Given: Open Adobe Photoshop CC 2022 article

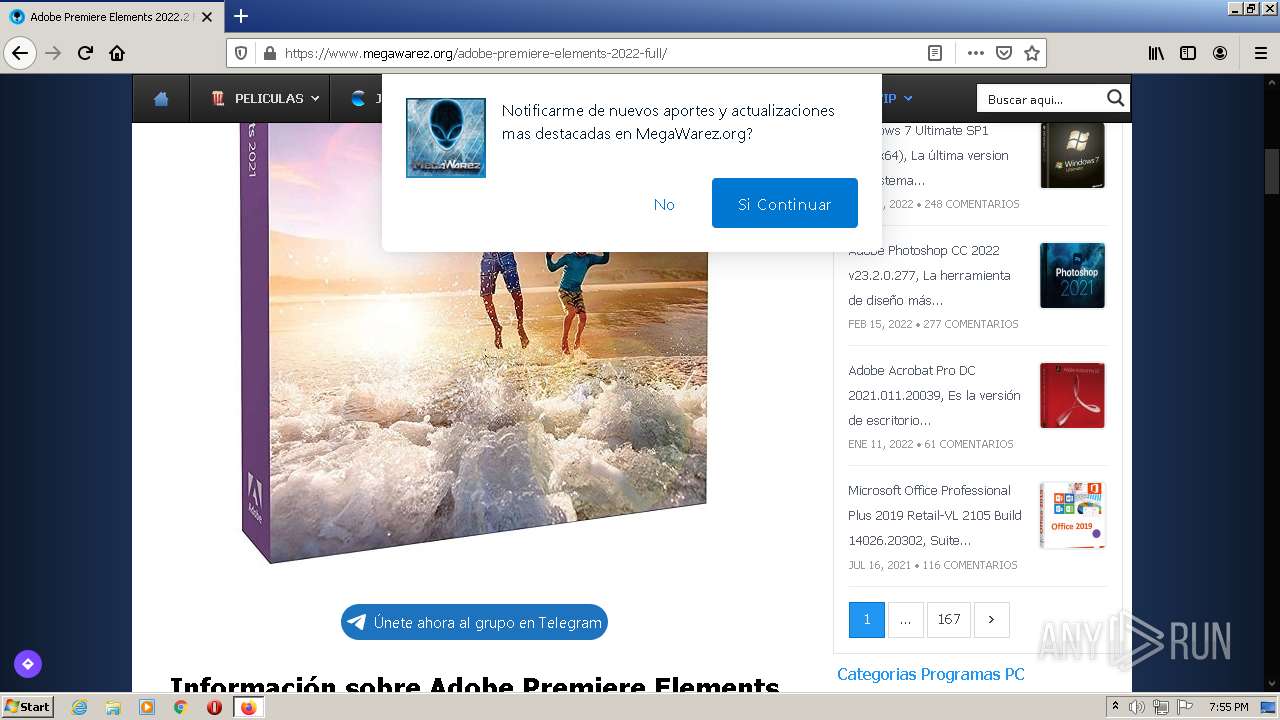Looking at the screenshot, I should pos(929,275).
